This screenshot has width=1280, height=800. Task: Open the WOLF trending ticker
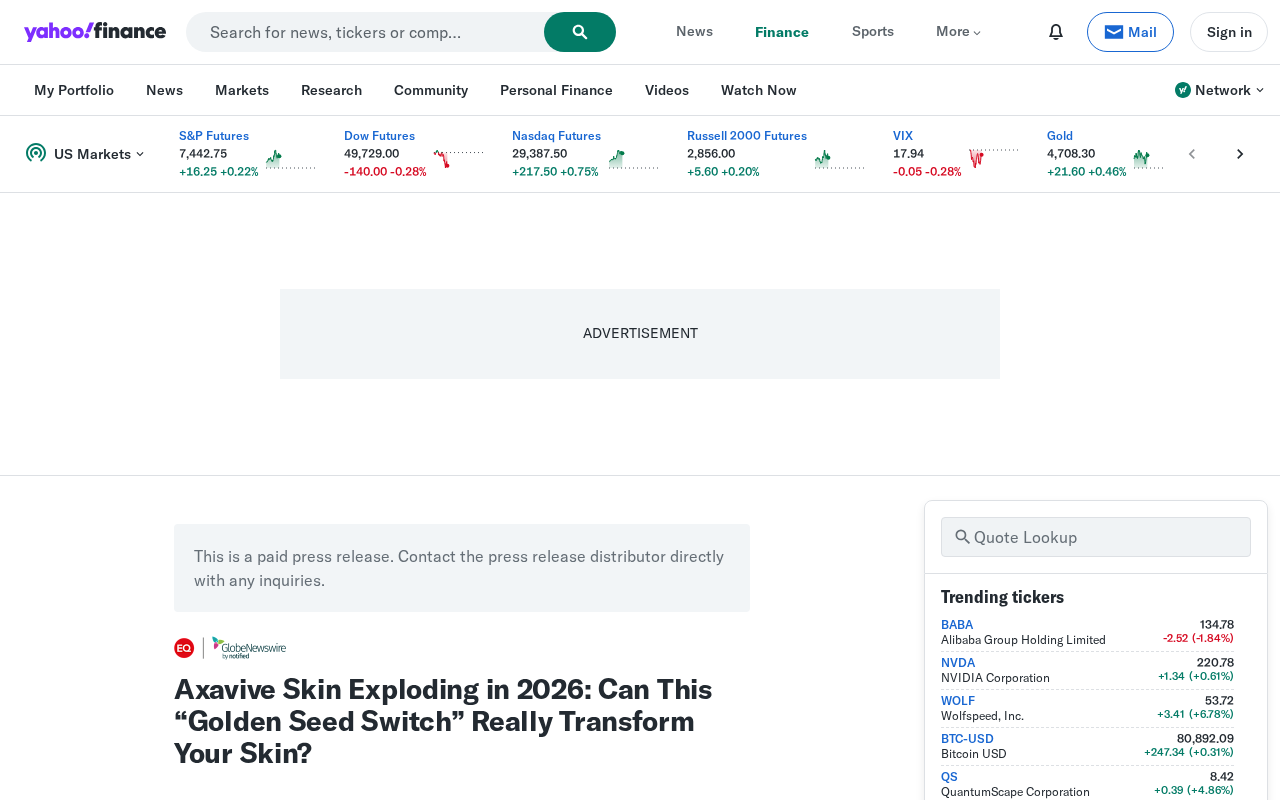(x=958, y=701)
